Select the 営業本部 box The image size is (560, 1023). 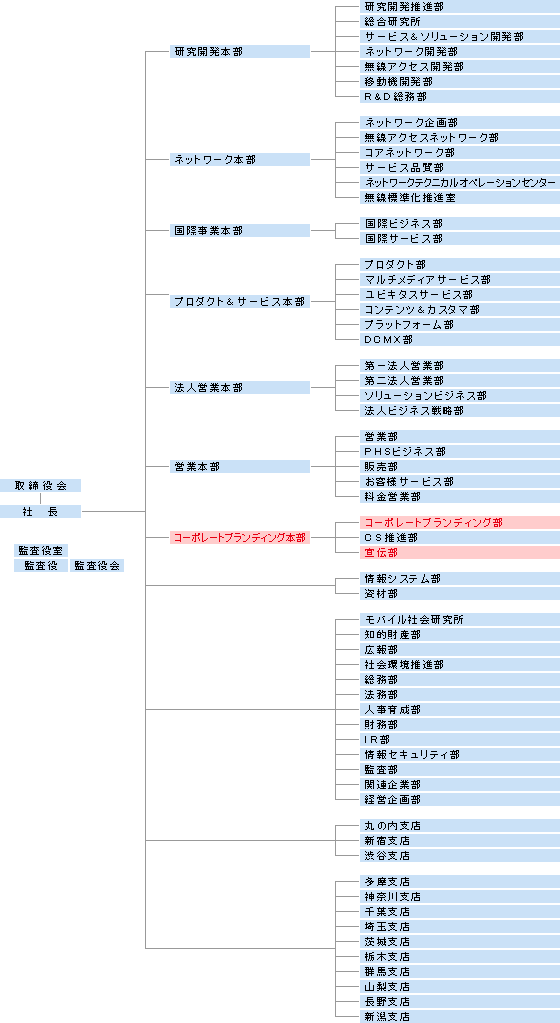tap(240, 467)
